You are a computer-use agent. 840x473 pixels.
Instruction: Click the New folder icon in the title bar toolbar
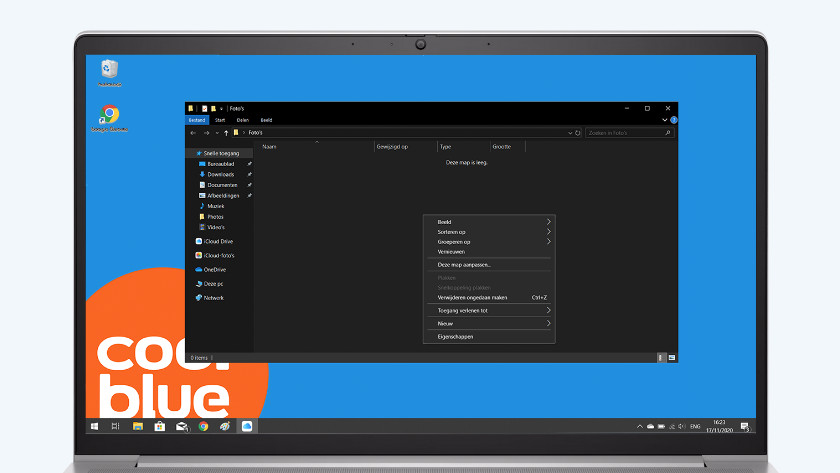coord(213,109)
